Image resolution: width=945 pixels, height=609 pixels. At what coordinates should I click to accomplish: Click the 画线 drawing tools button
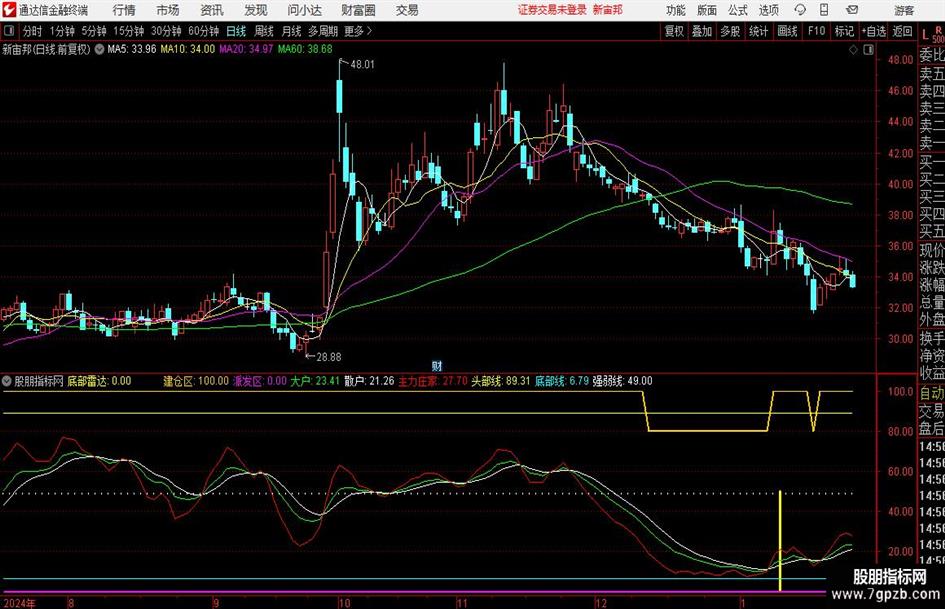click(788, 31)
